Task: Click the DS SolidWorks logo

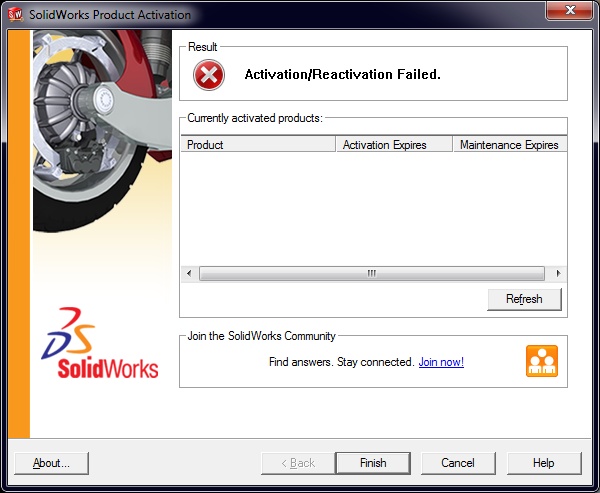Action: 100,343
